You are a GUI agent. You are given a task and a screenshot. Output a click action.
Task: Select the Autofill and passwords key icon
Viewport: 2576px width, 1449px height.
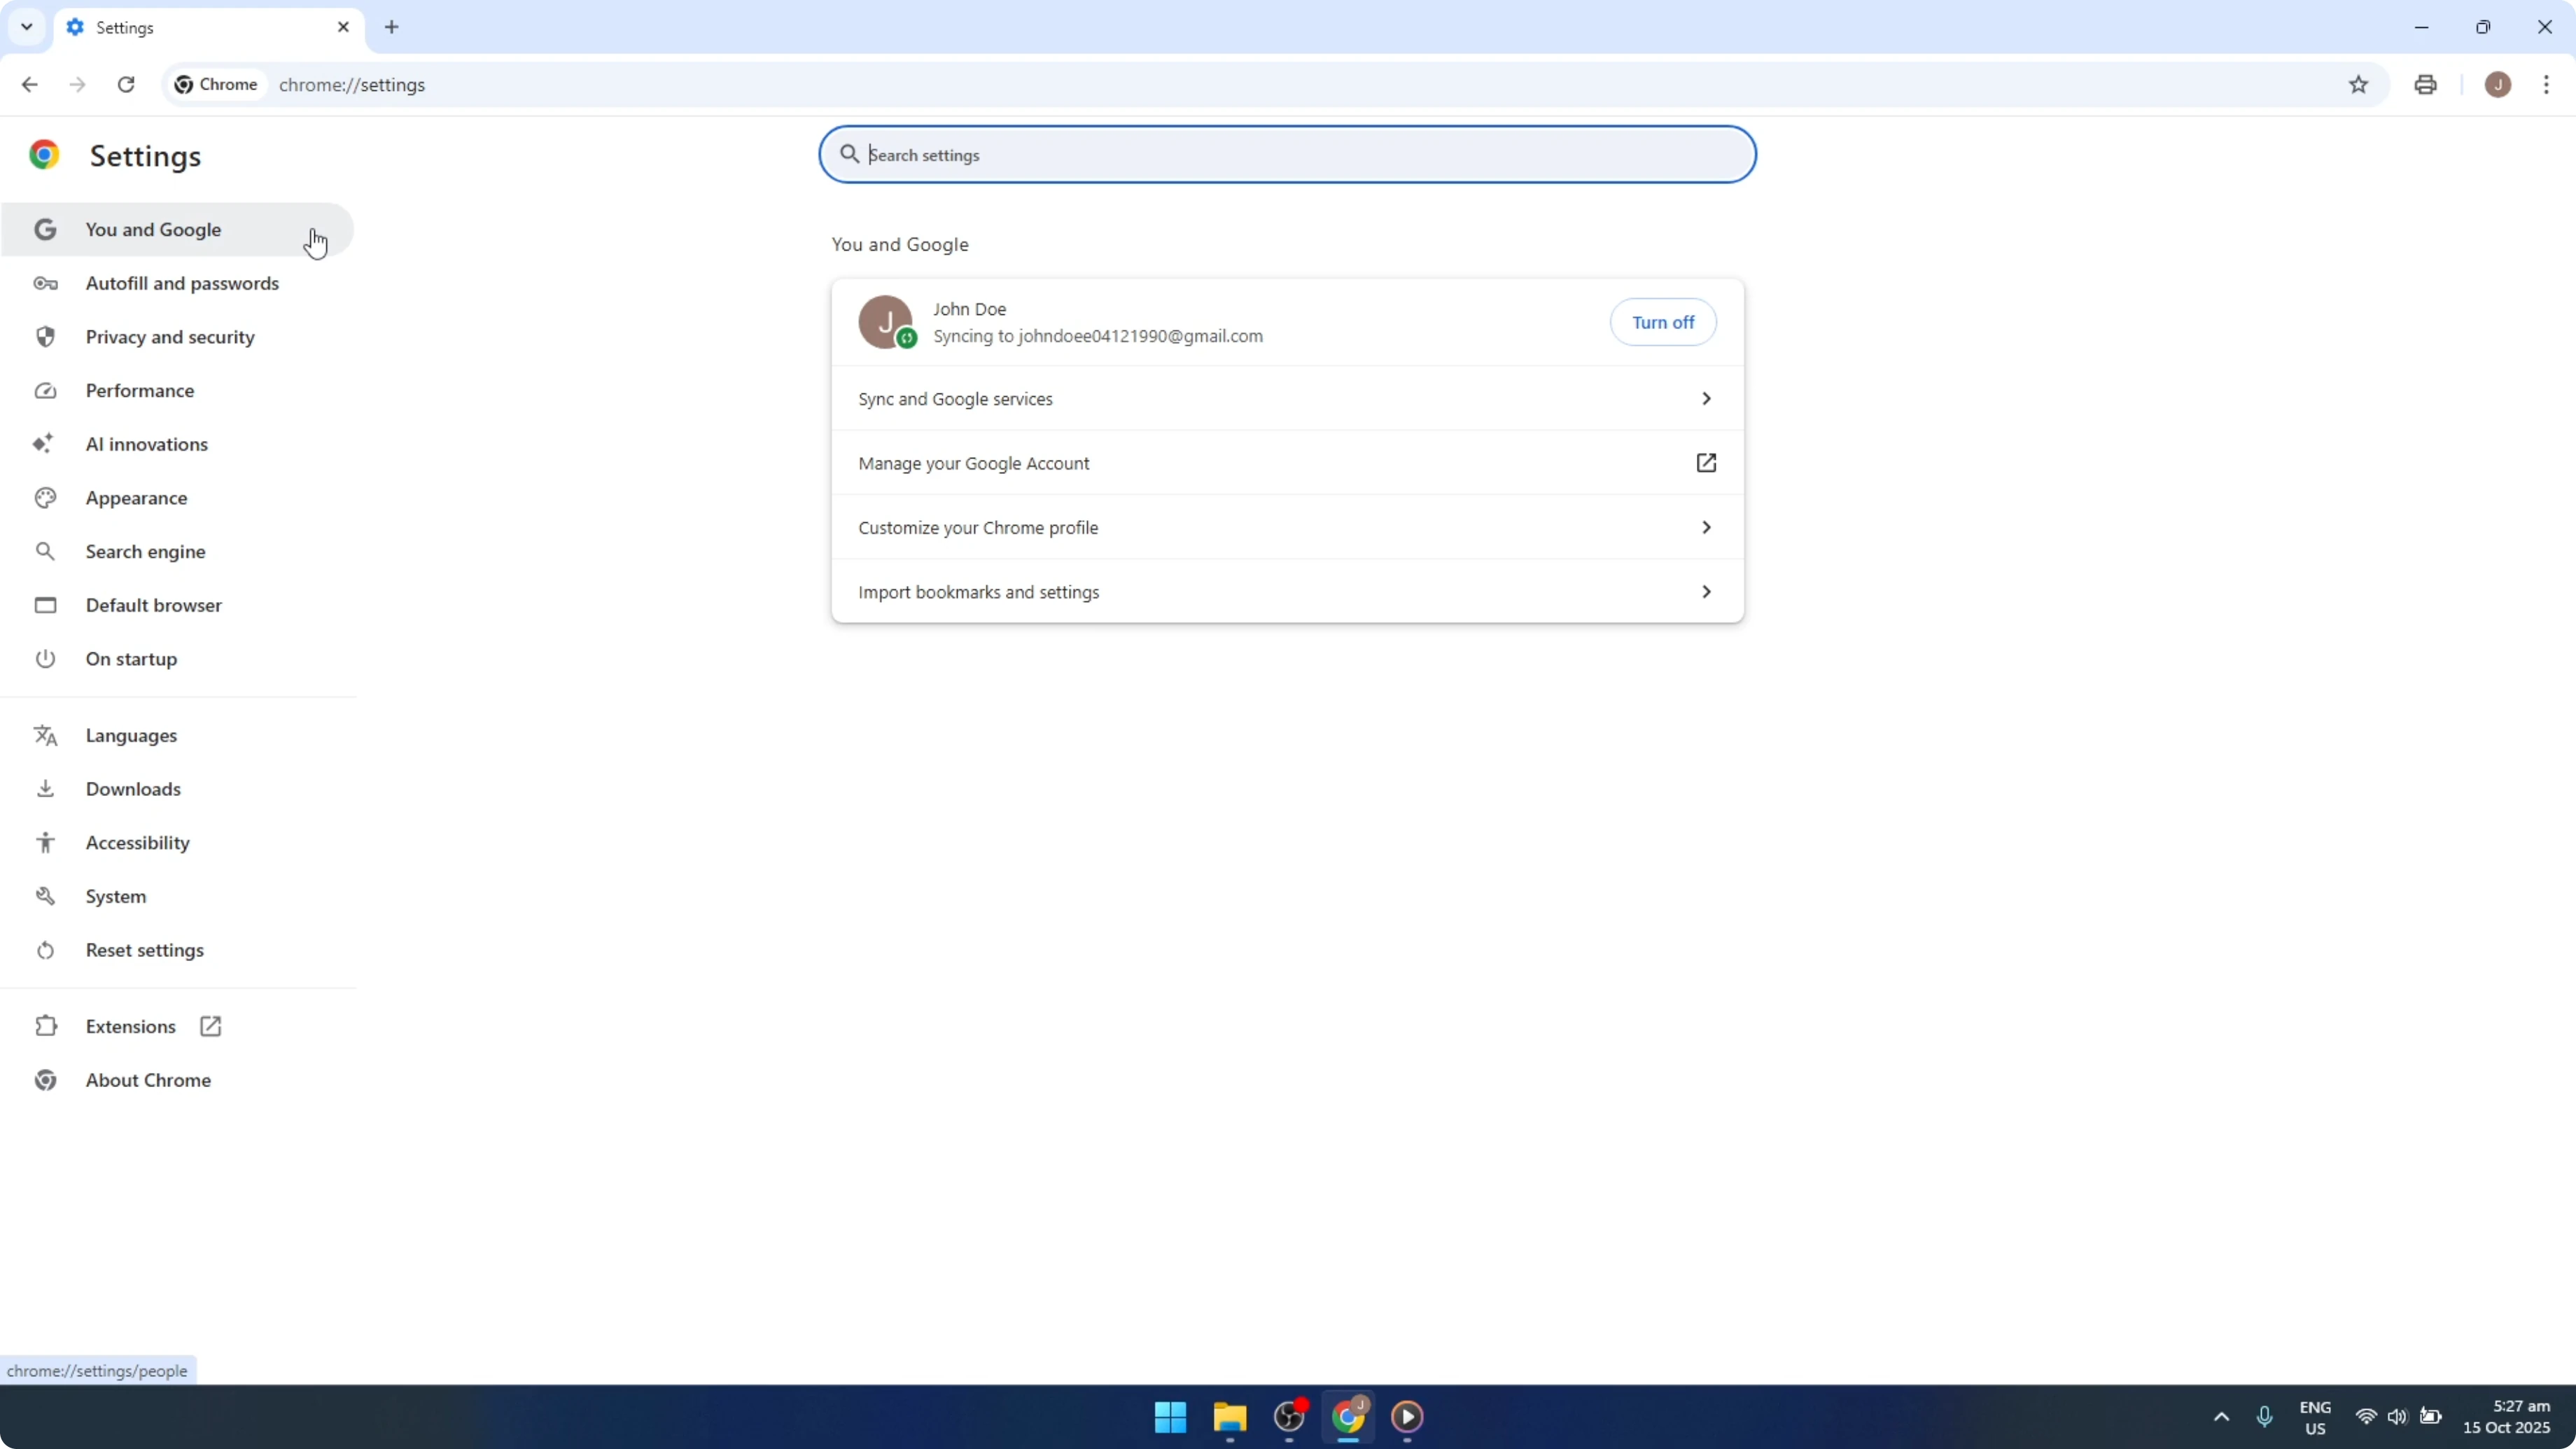tap(45, 283)
